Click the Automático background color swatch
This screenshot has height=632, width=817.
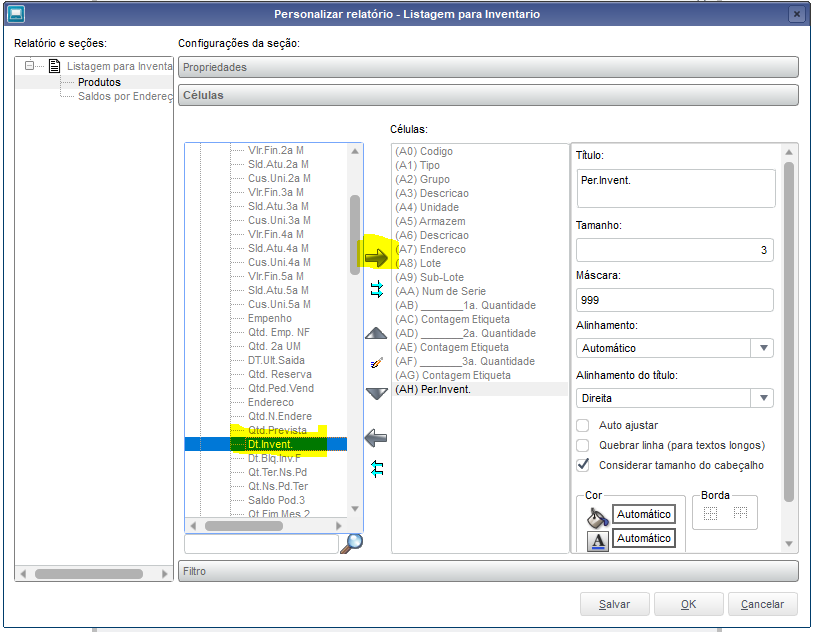pos(643,514)
